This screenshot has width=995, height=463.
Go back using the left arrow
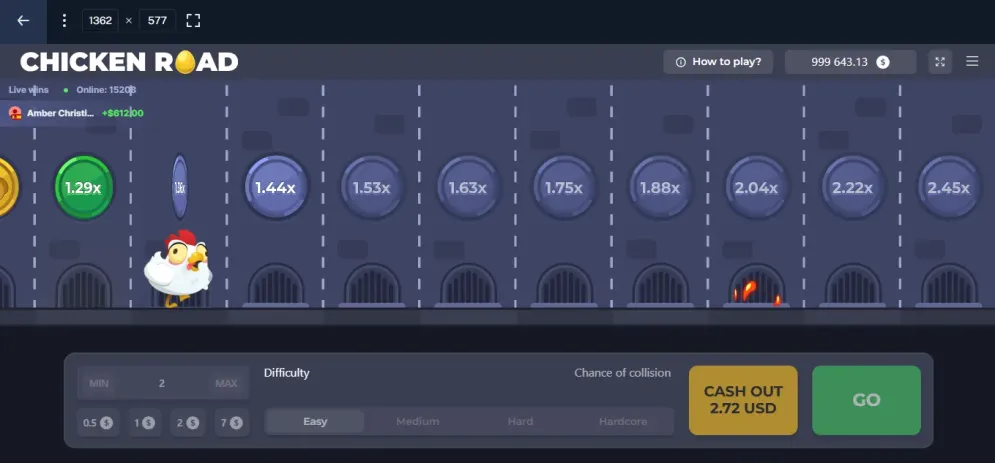point(23,20)
